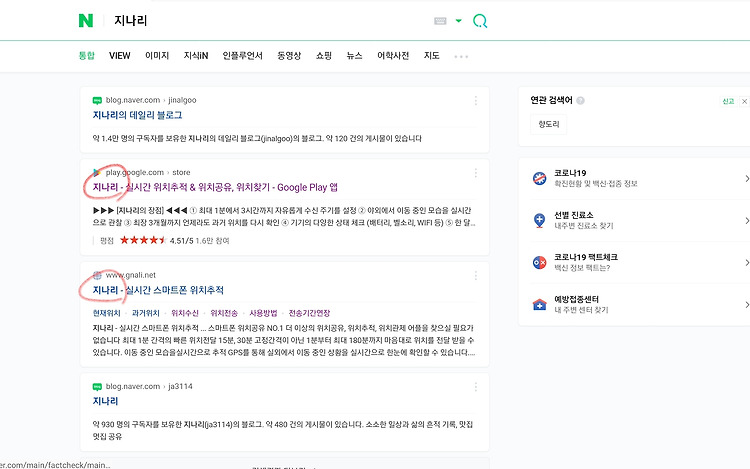750x469 pixels.
Task: Click the Google Play icon beside play.google.com
Action: click(x=97, y=173)
